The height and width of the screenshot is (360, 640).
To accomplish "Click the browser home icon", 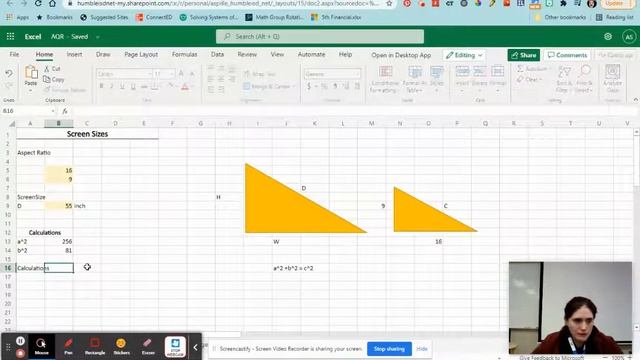I will (x=52, y=3).
